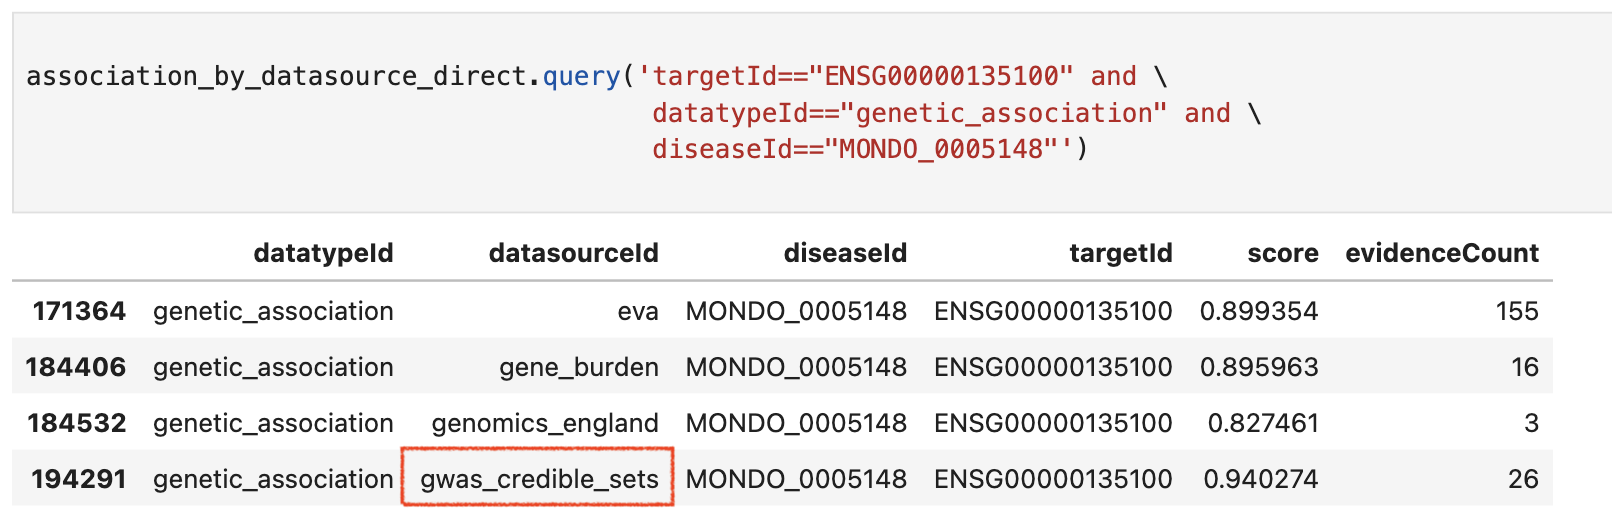Viewport: 1612px width, 526px height.
Task: Click the datasourceId column header
Action: (x=573, y=253)
